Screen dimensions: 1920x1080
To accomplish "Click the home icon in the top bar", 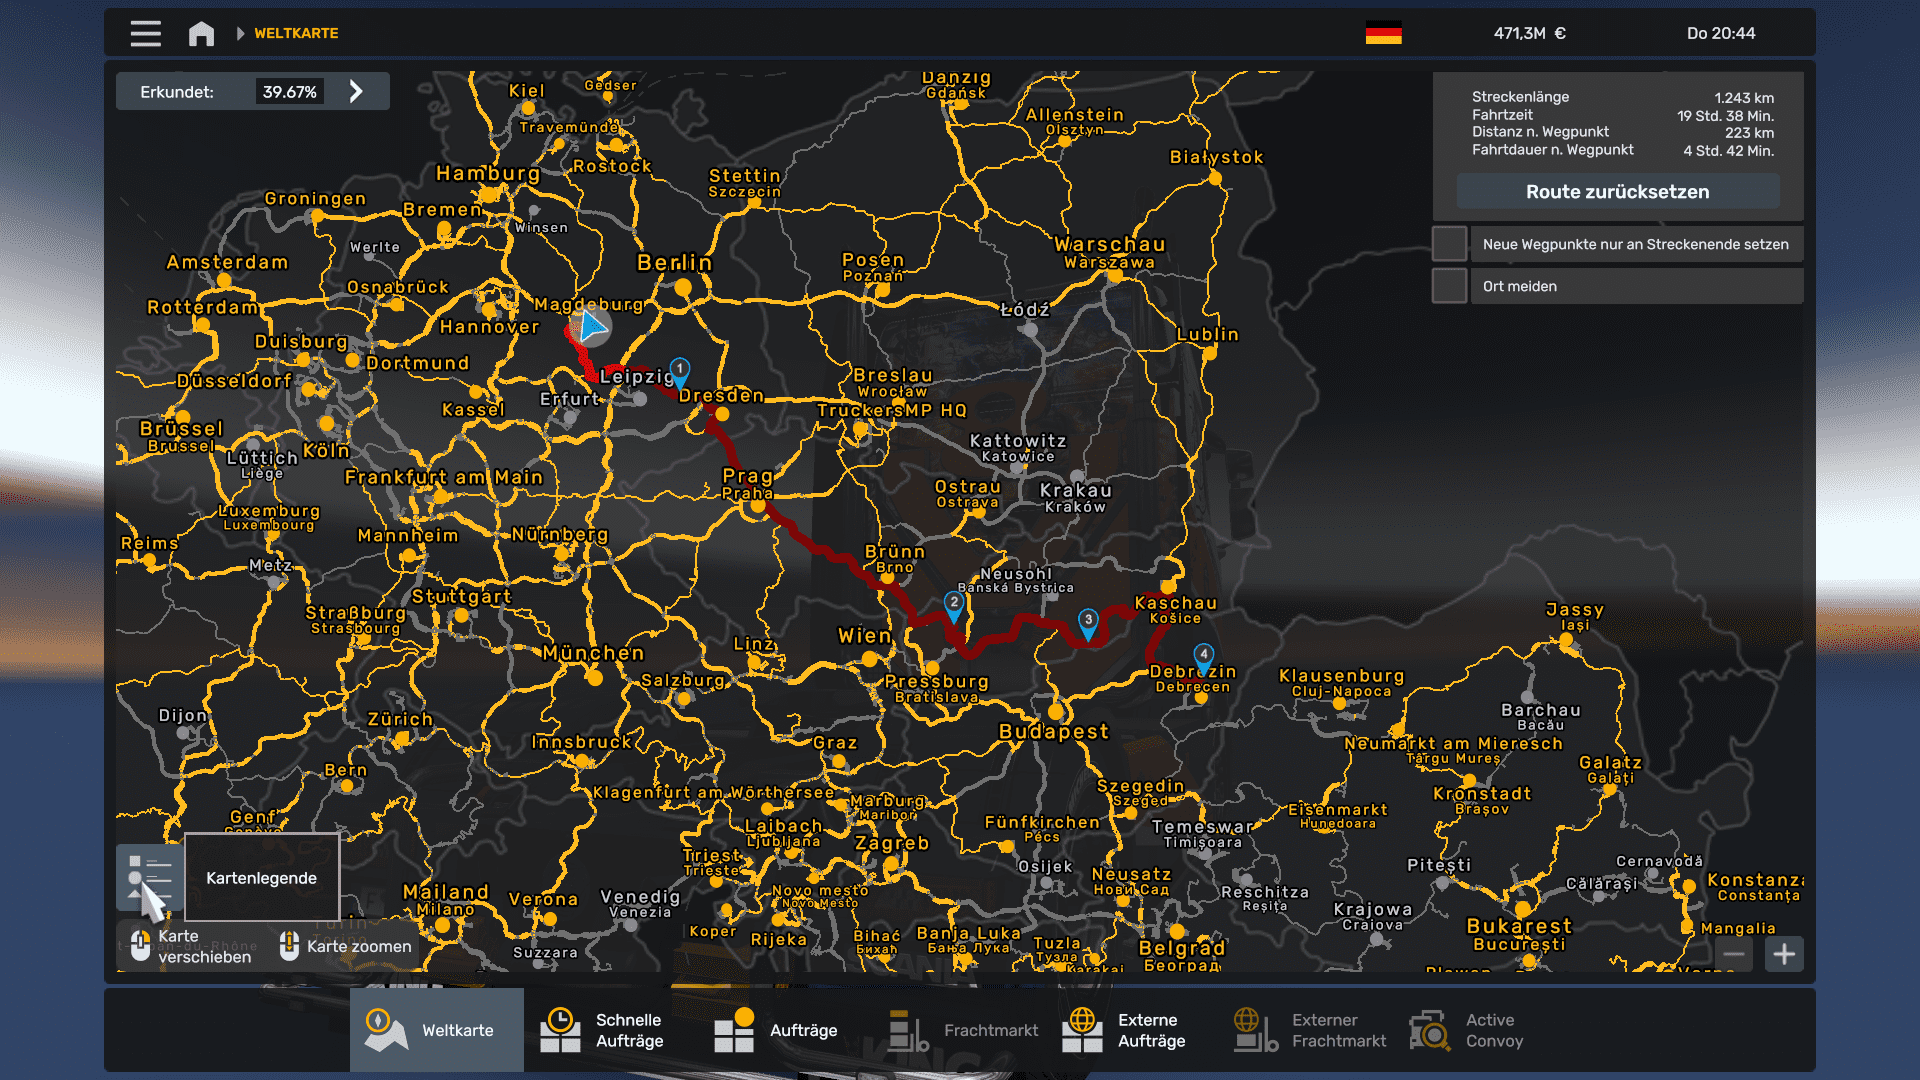I will (200, 33).
